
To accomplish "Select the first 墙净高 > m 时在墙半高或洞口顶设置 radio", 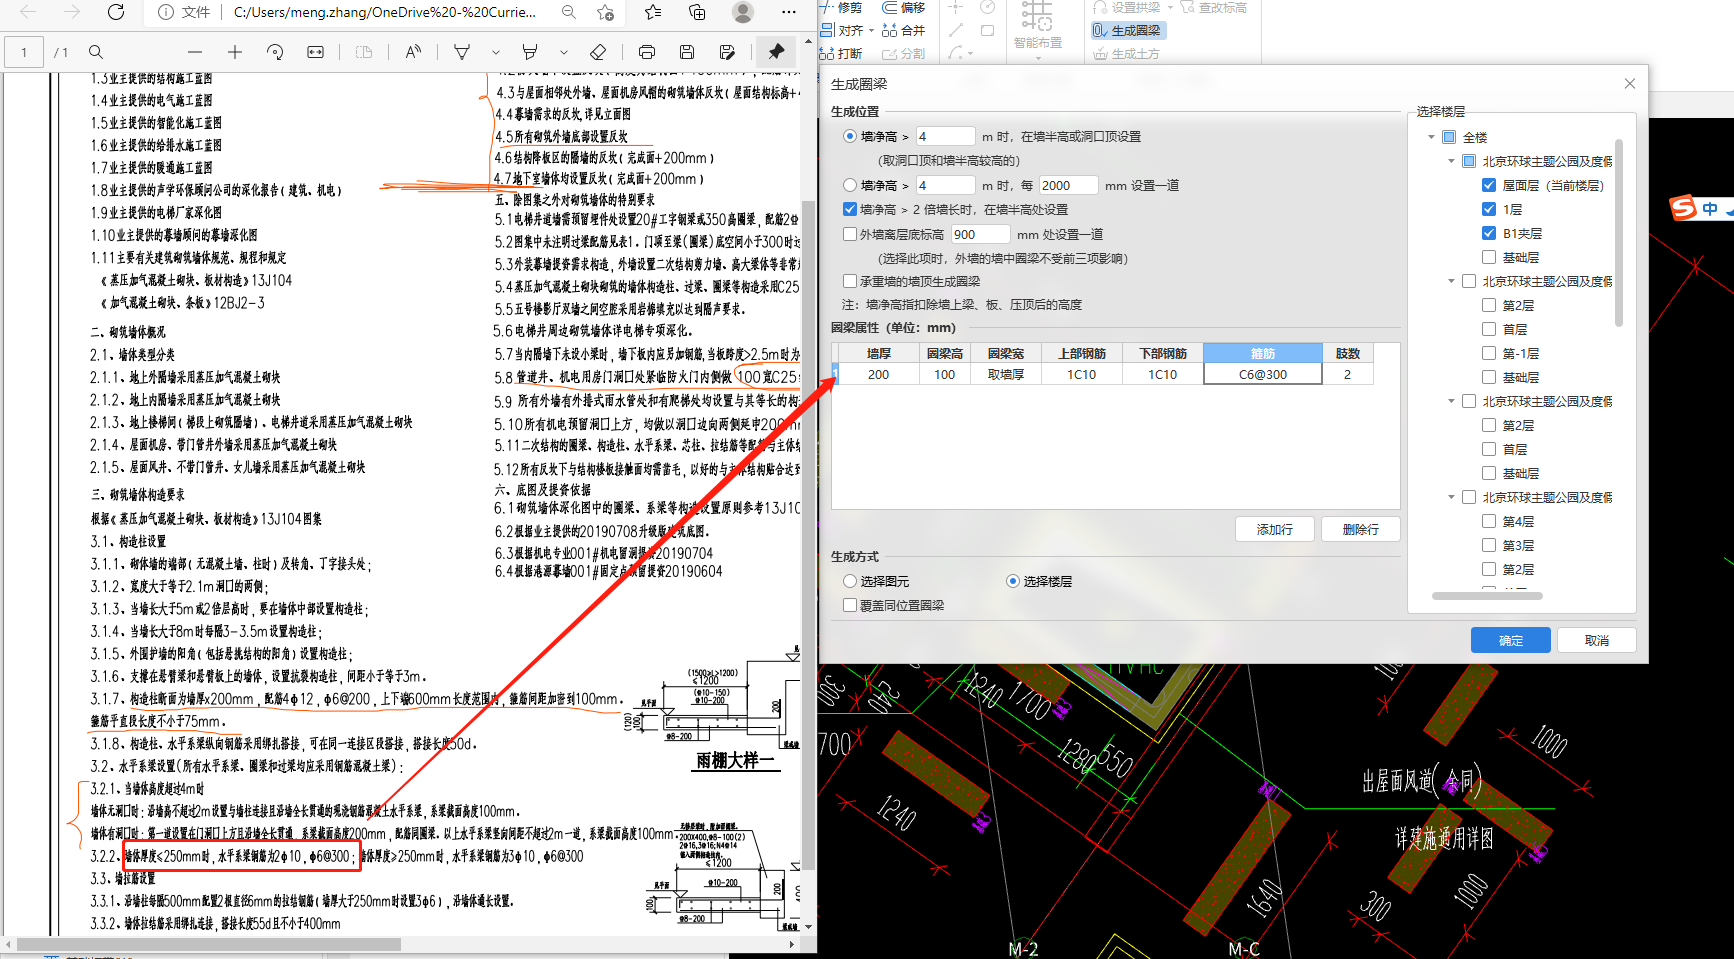I will pos(850,136).
